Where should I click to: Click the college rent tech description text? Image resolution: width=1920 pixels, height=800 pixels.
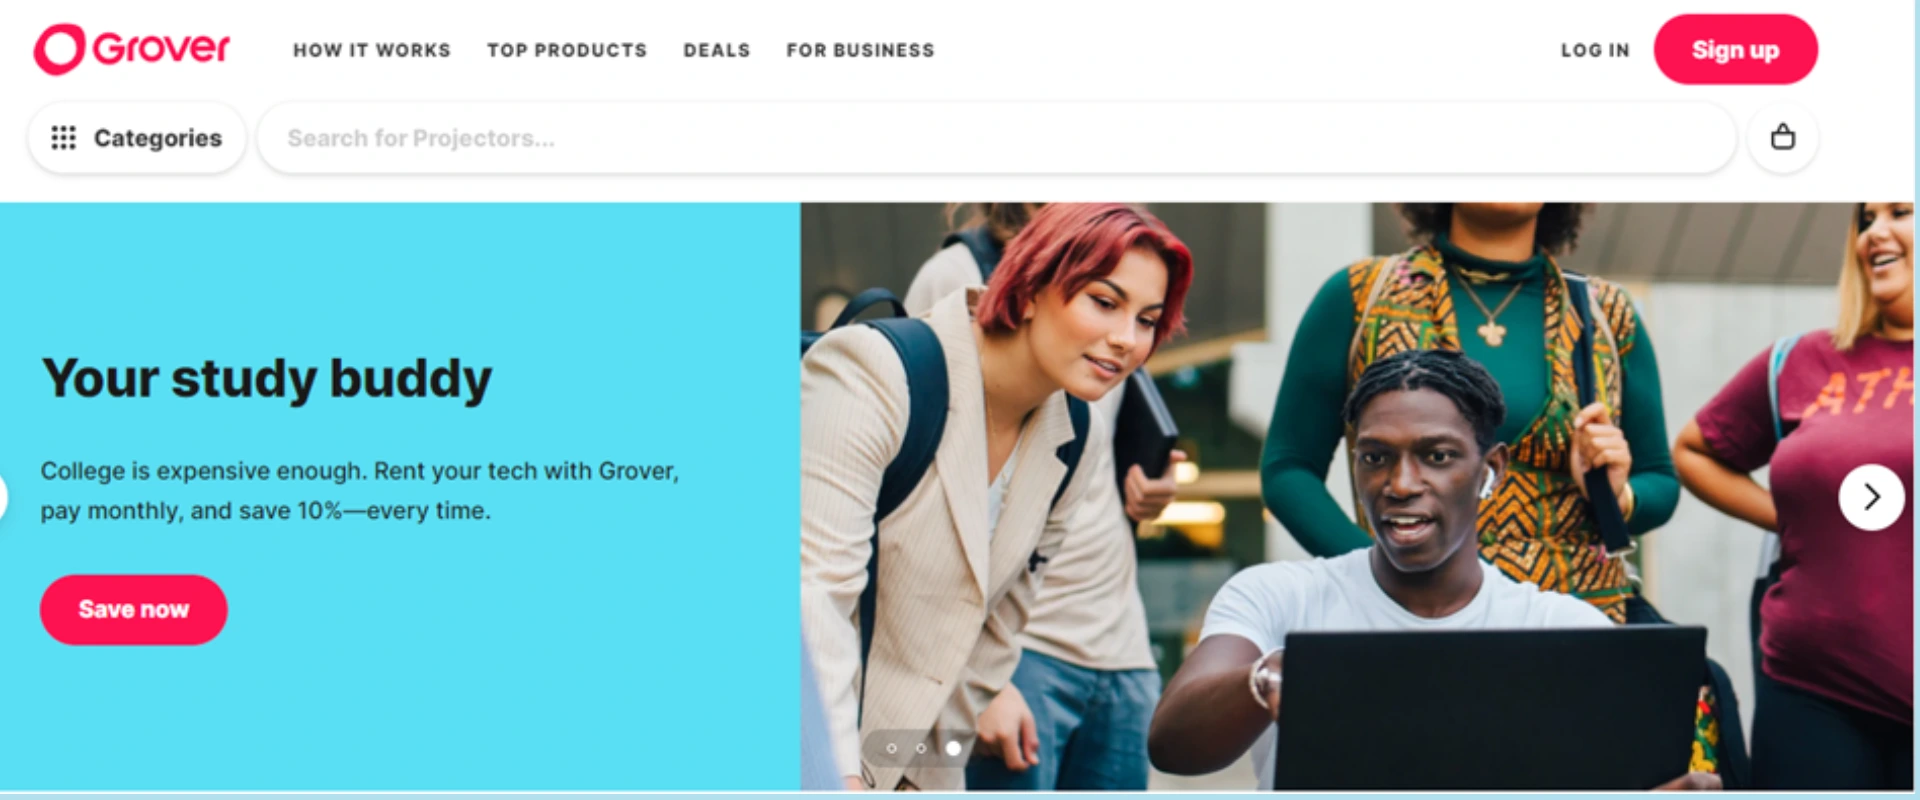(360, 490)
